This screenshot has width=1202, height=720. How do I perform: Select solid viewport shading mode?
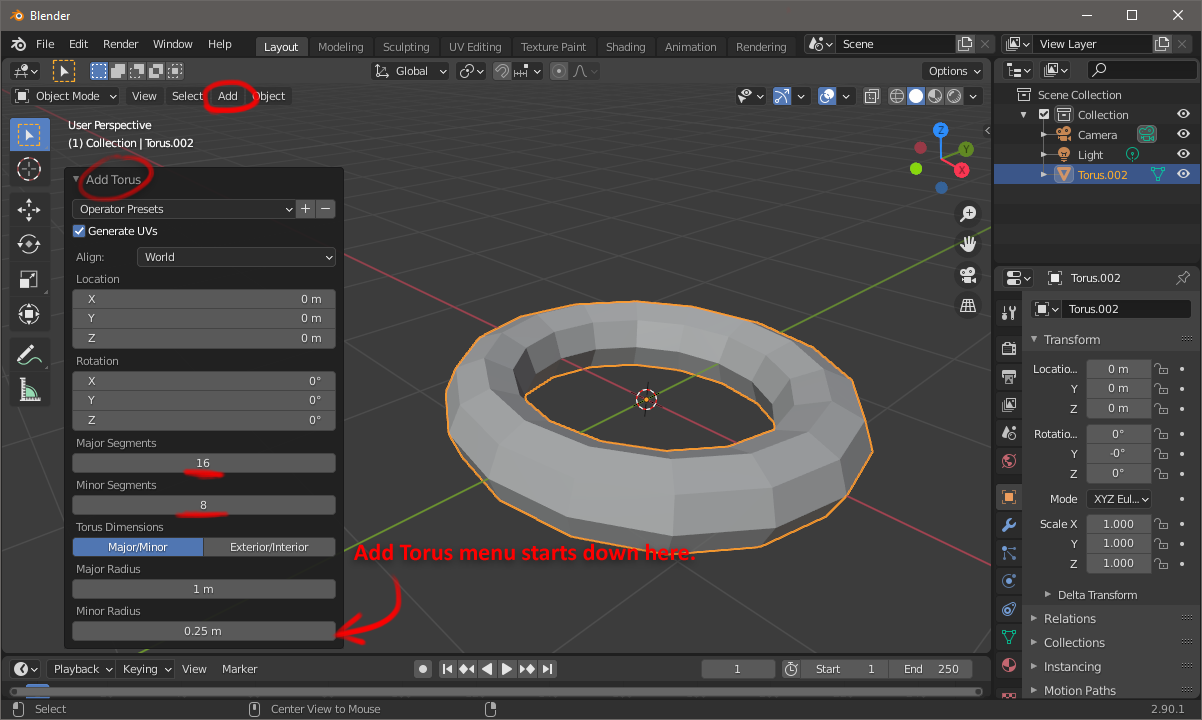(x=916, y=96)
